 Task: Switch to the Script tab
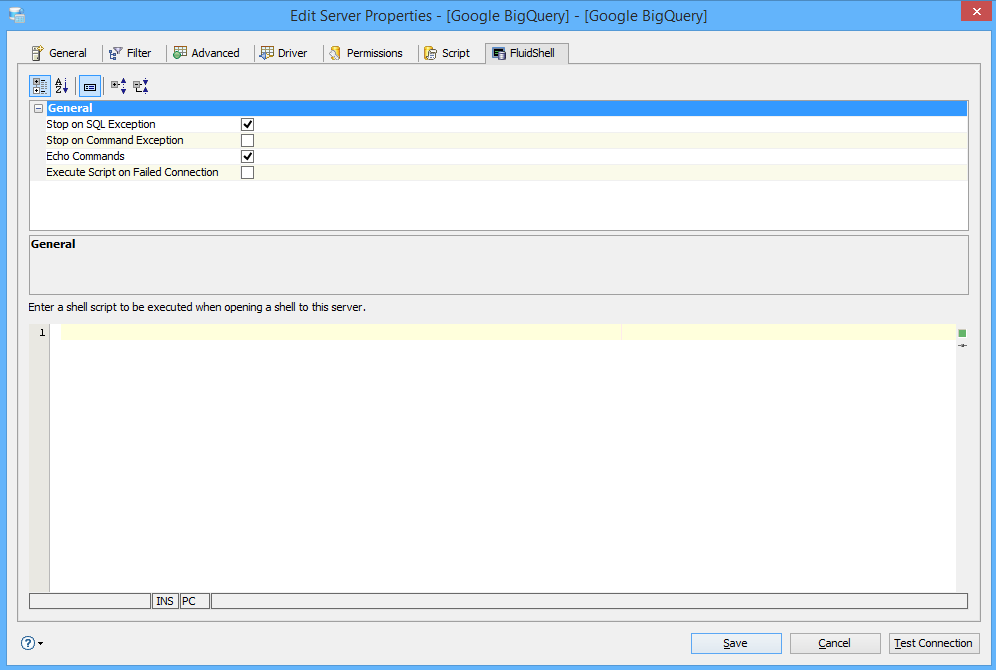[447, 53]
